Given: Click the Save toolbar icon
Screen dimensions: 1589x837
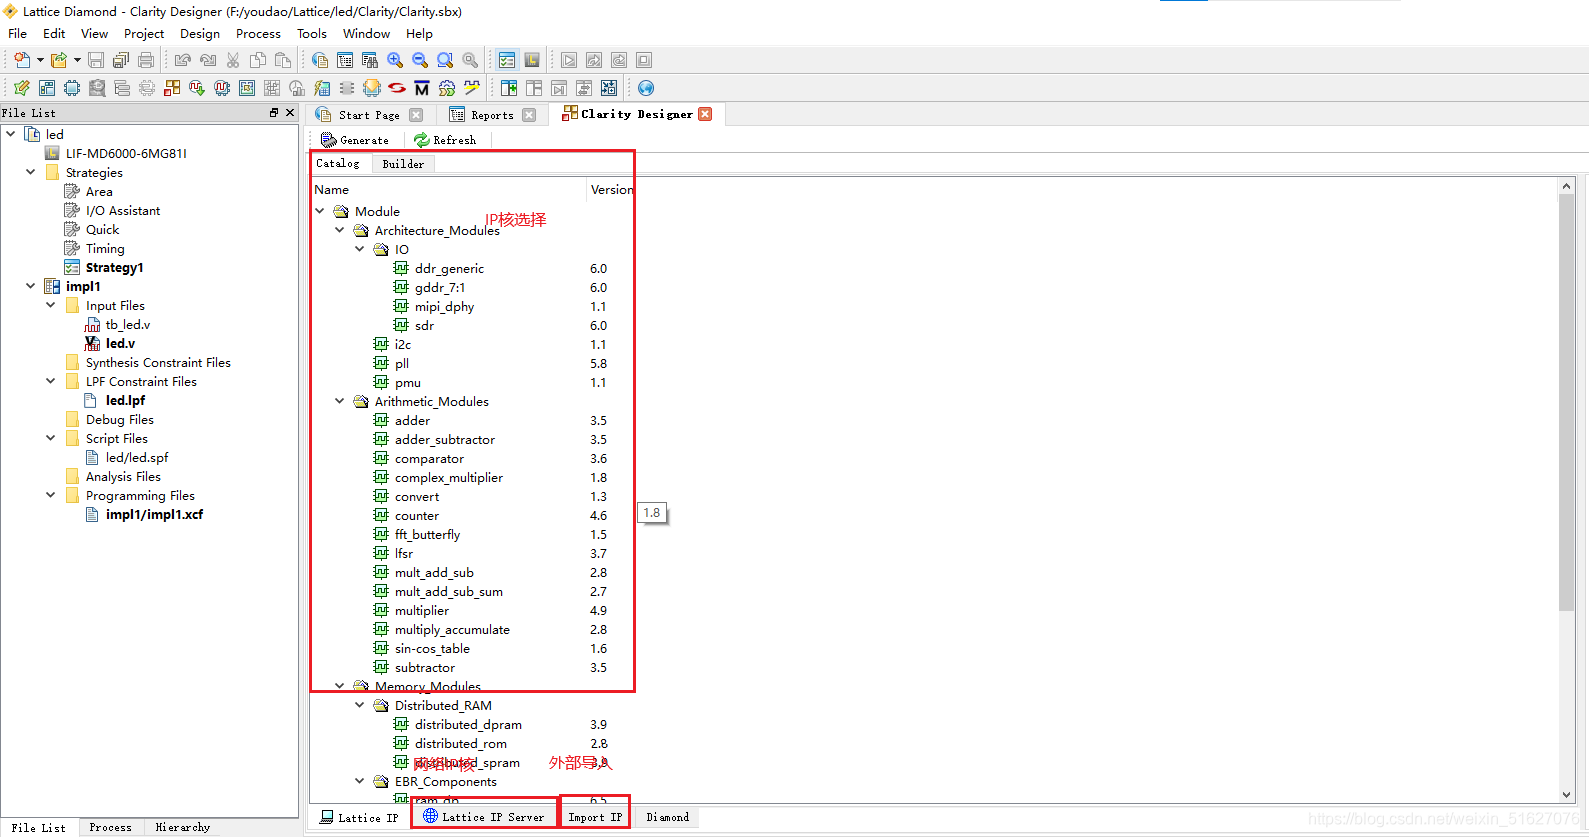Looking at the screenshot, I should [96, 60].
